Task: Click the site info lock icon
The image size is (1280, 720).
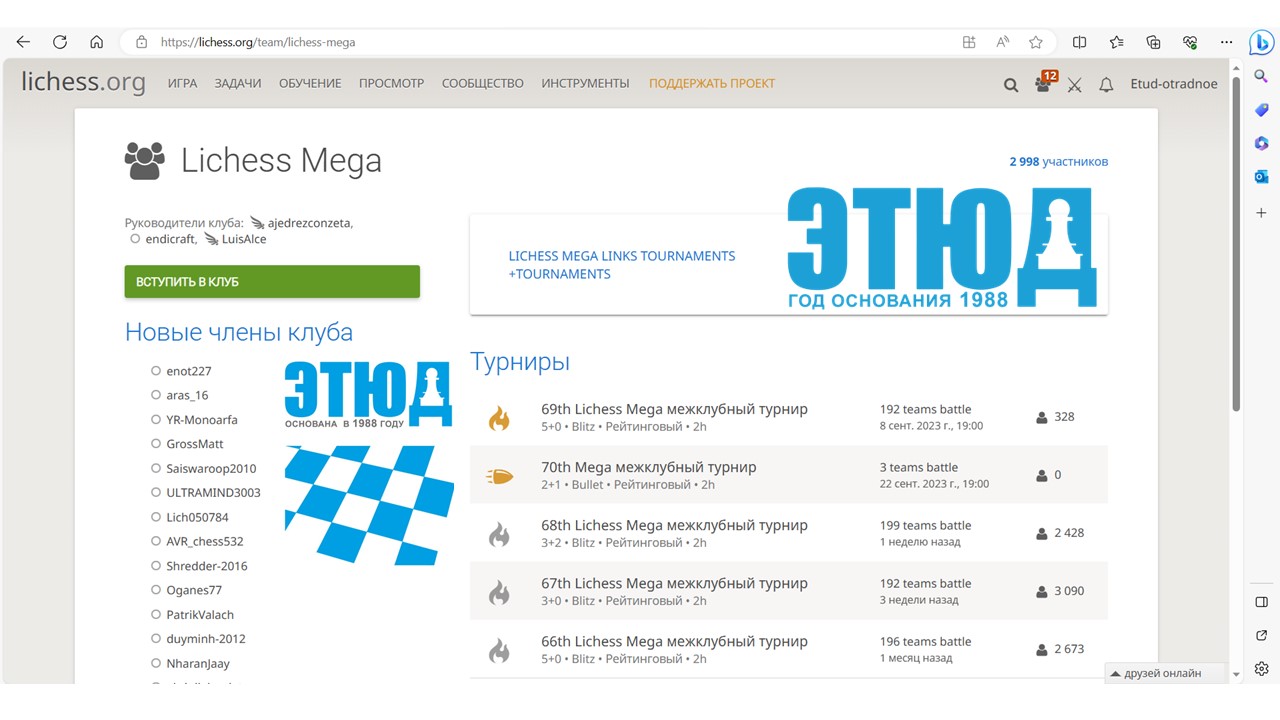Action: pos(141,42)
